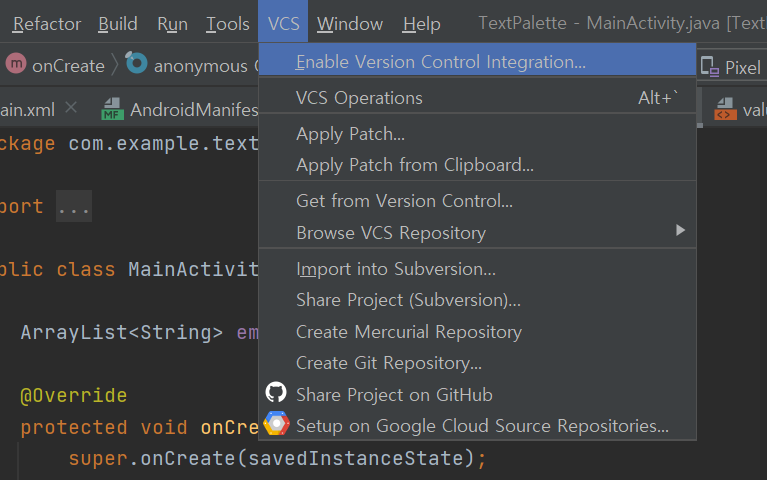Click Apply Patch... menu item

pos(477,134)
